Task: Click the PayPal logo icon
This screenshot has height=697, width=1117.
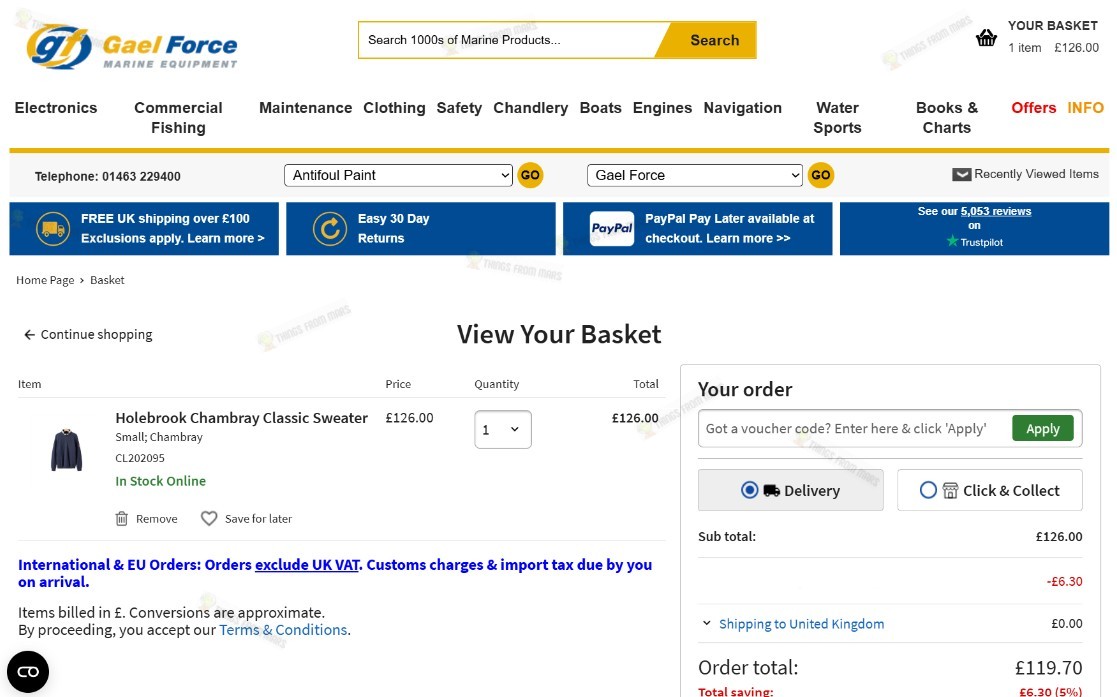Action: point(611,229)
